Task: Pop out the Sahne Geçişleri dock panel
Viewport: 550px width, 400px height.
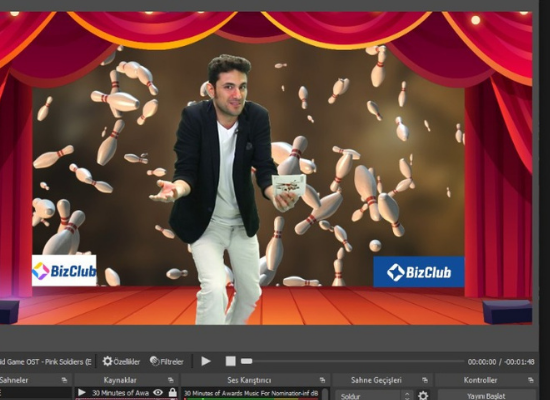Action: 425,380
